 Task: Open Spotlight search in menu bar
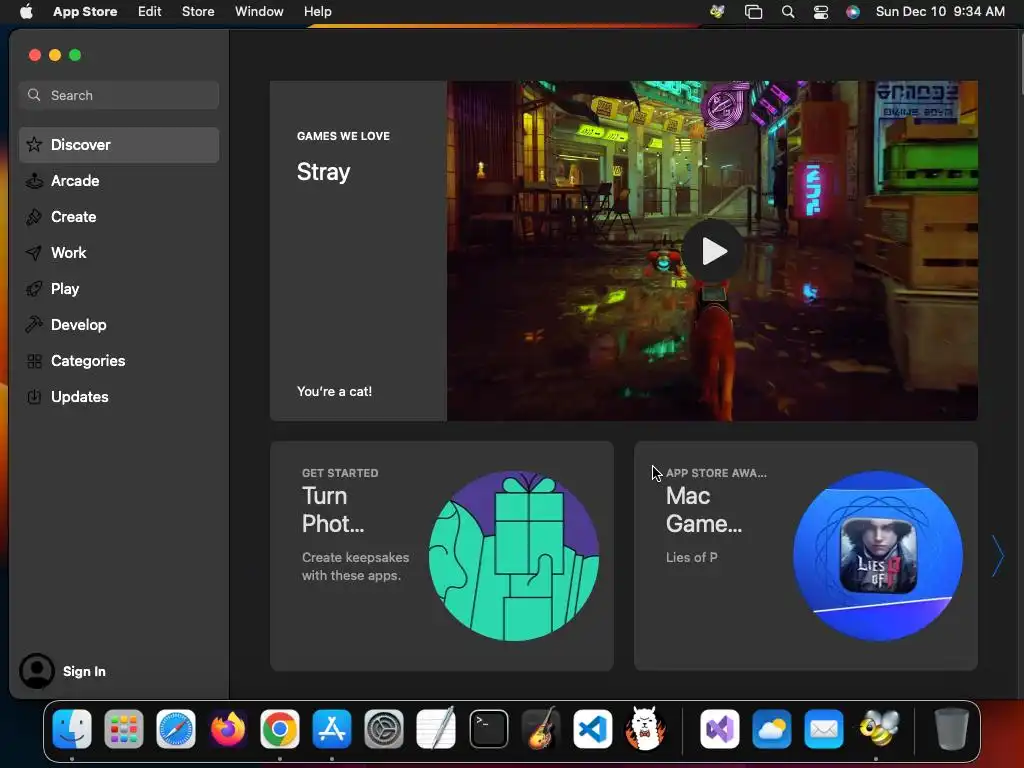pyautogui.click(x=788, y=11)
